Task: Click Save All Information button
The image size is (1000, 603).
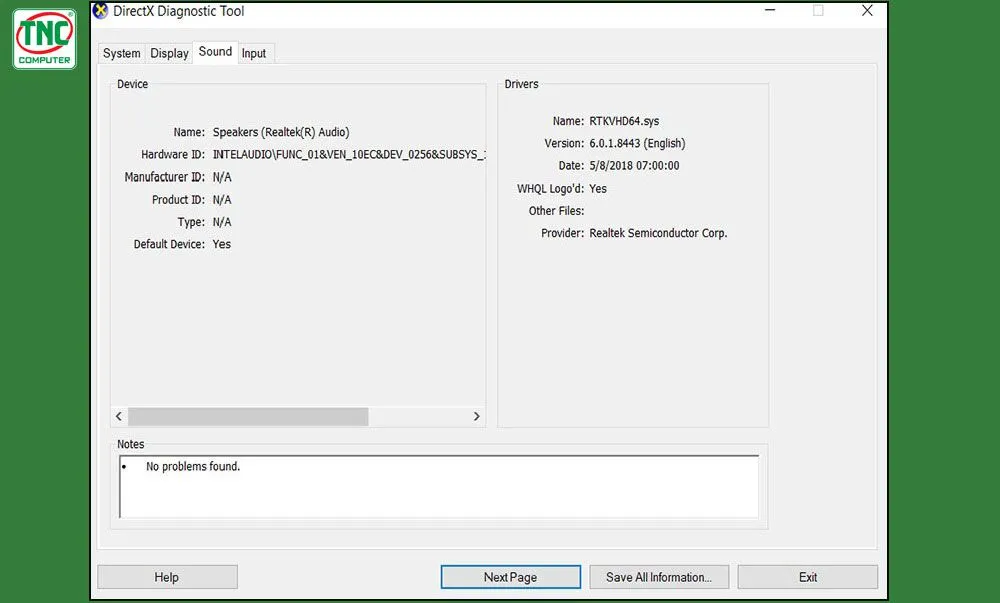Action: point(658,577)
